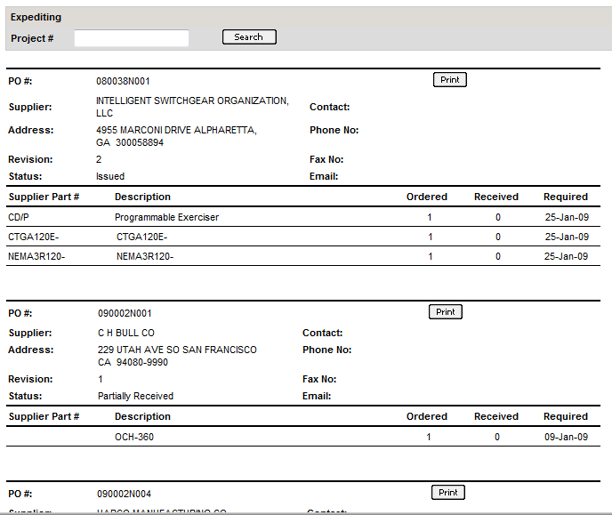
Task: Print purchase order 090002N004
Action: click(448, 493)
